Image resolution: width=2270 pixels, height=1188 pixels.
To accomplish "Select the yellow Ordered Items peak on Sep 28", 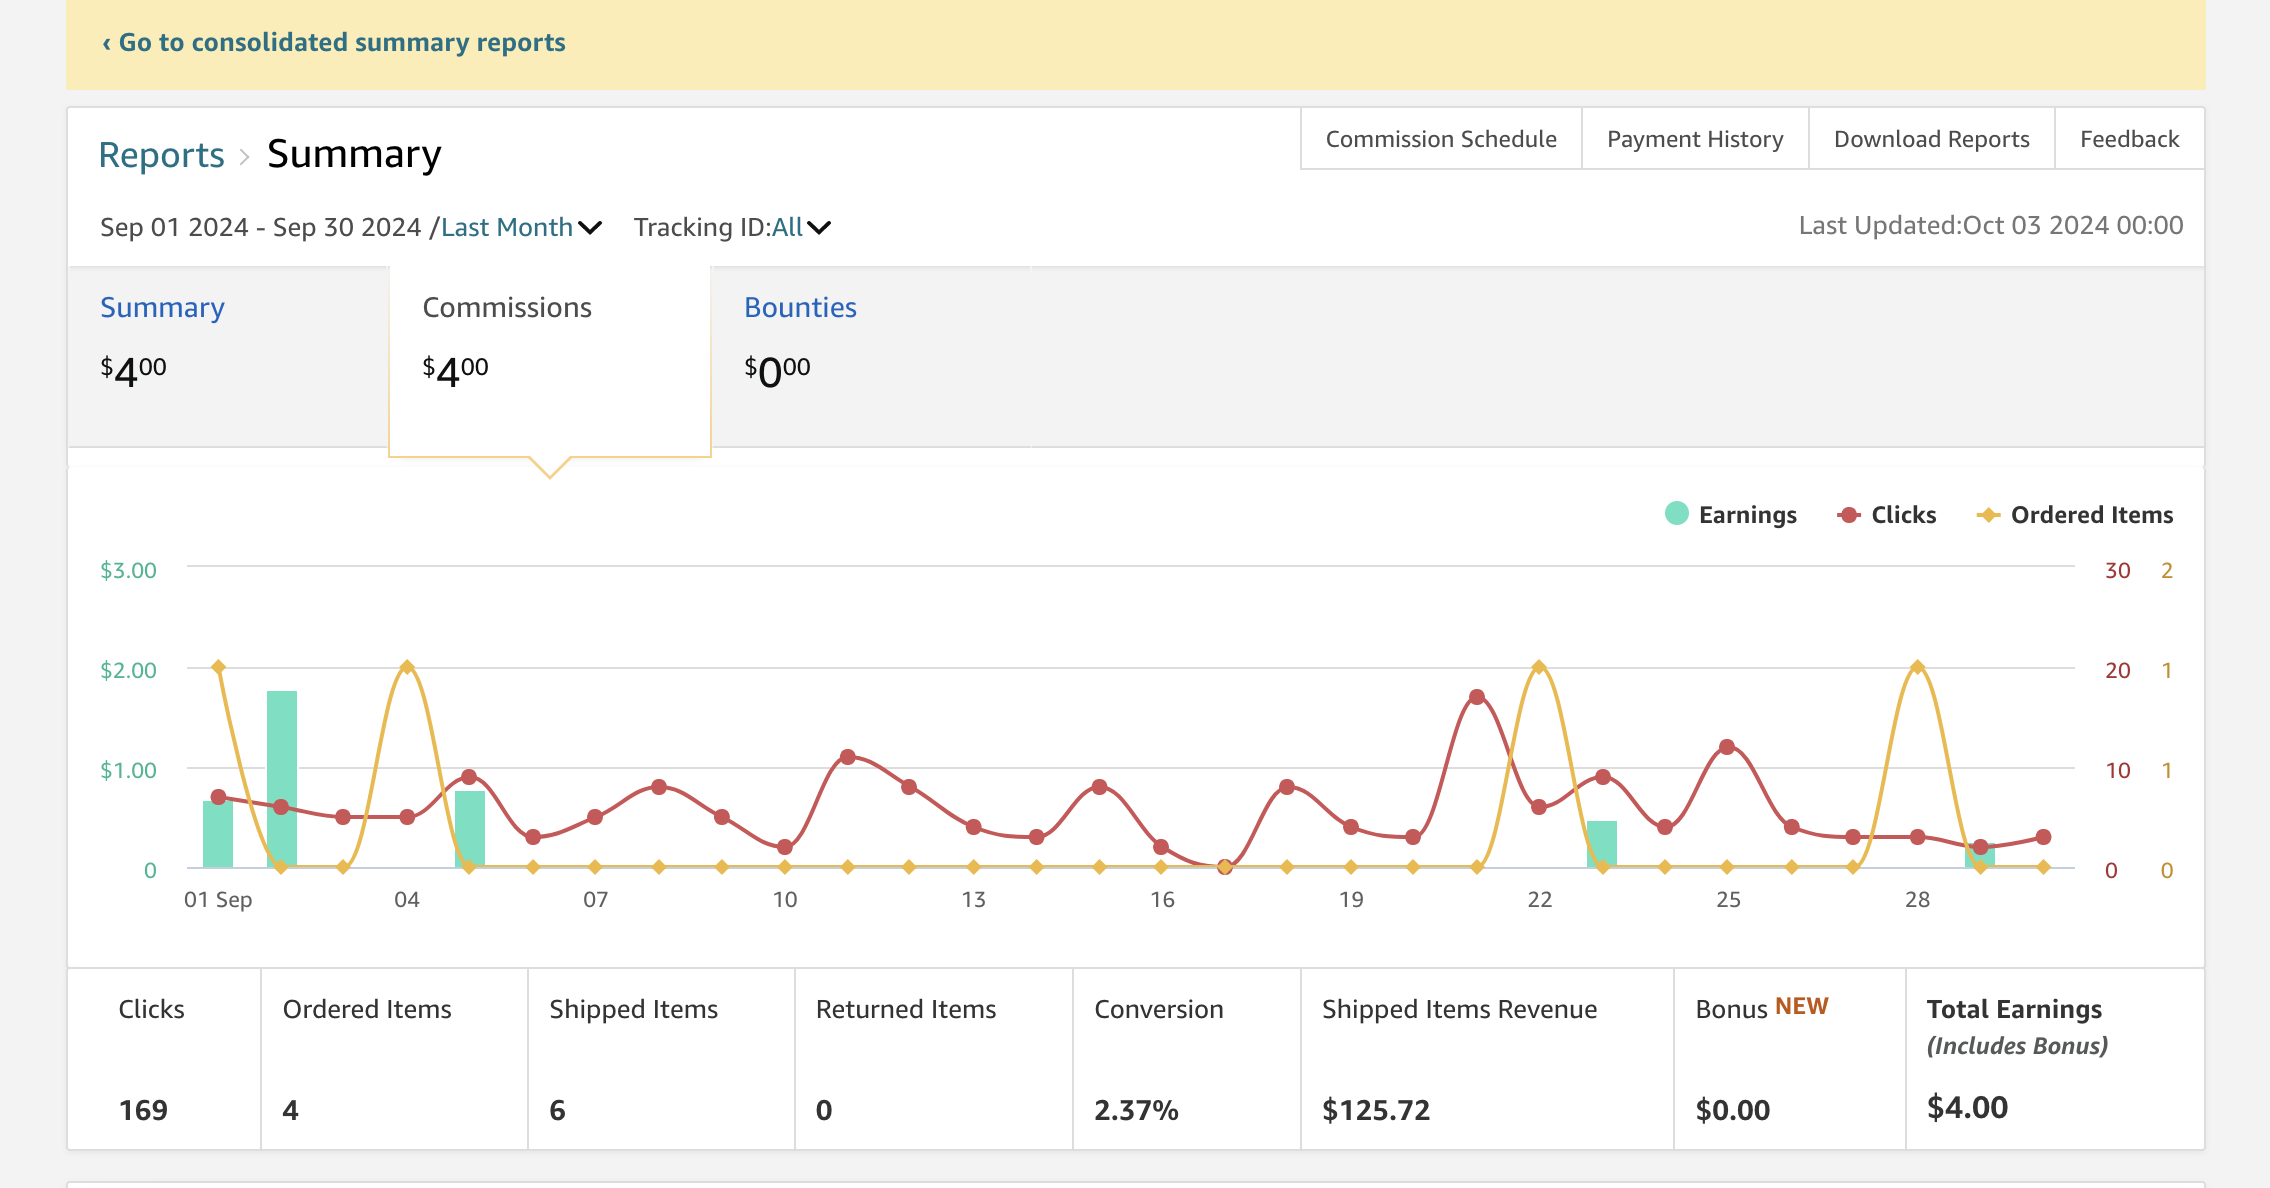I will pyautogui.click(x=1917, y=667).
